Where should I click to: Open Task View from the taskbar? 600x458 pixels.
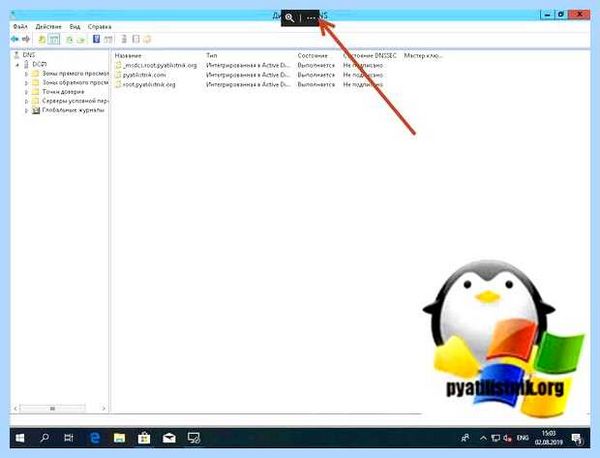(x=68, y=438)
